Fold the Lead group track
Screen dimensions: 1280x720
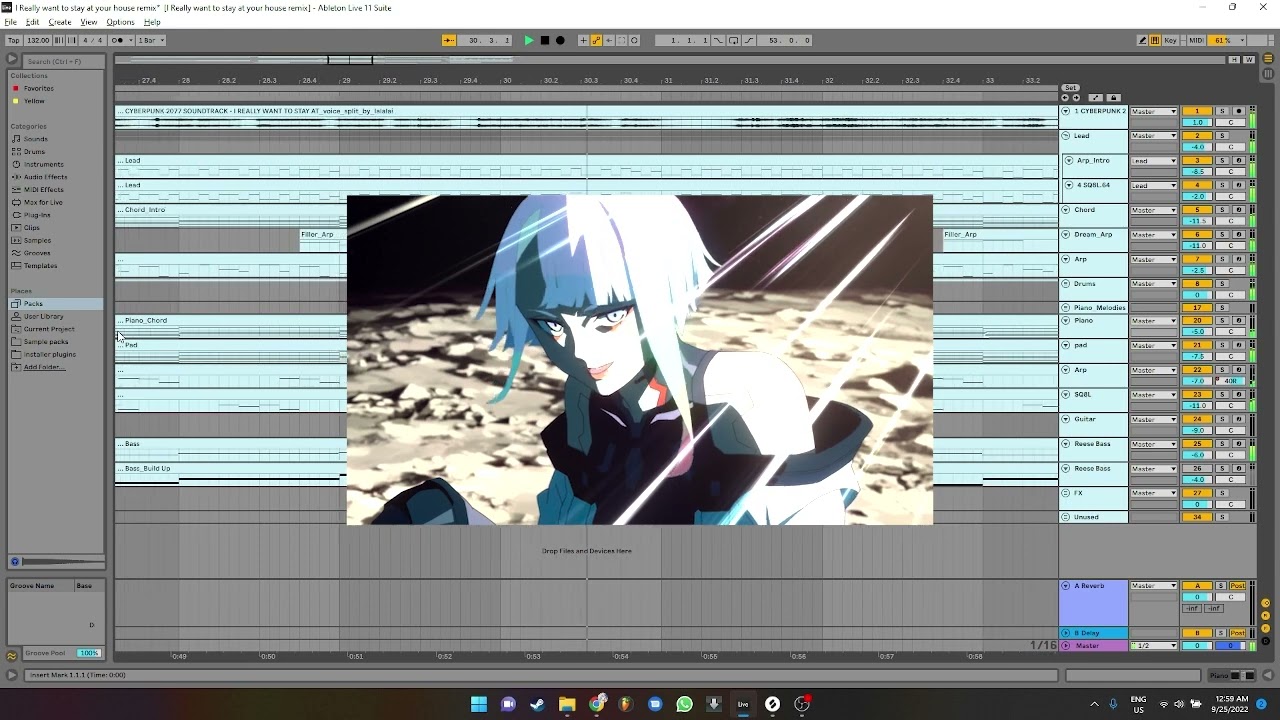point(1066,136)
